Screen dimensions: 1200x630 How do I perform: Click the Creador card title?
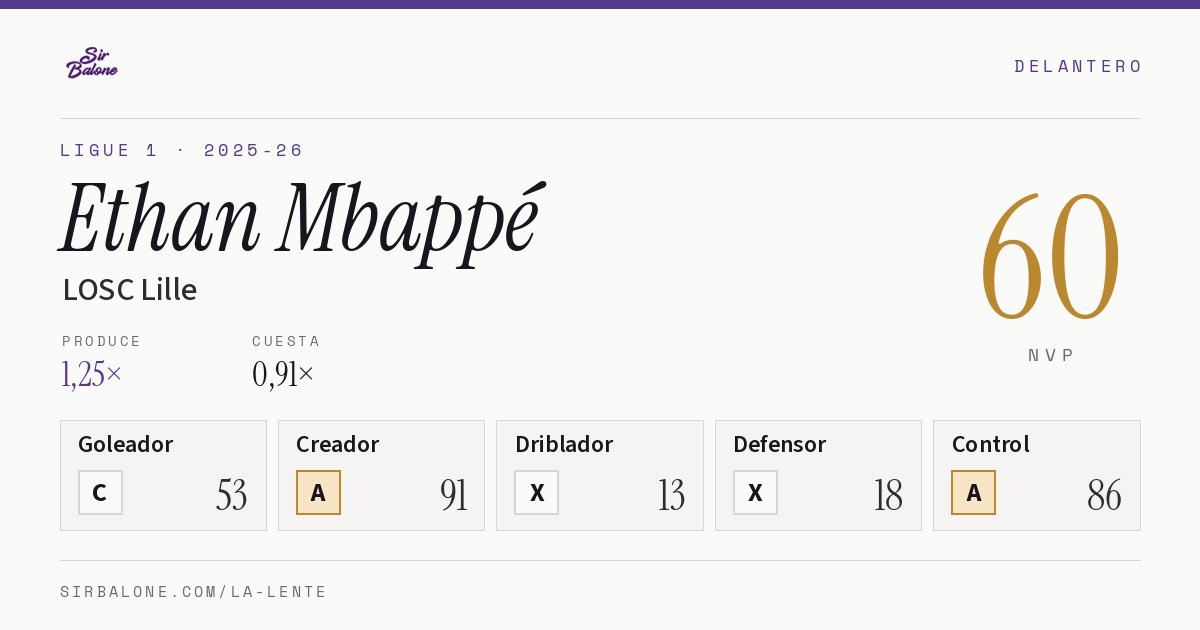338,444
